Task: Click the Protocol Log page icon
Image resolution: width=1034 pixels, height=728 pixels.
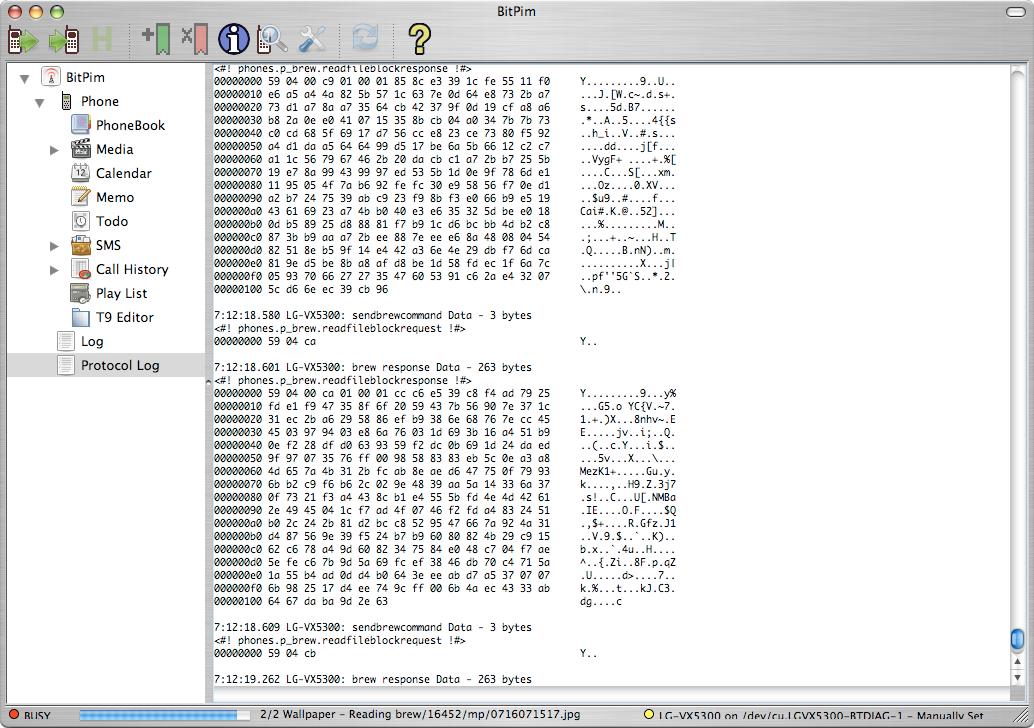Action: (66, 365)
